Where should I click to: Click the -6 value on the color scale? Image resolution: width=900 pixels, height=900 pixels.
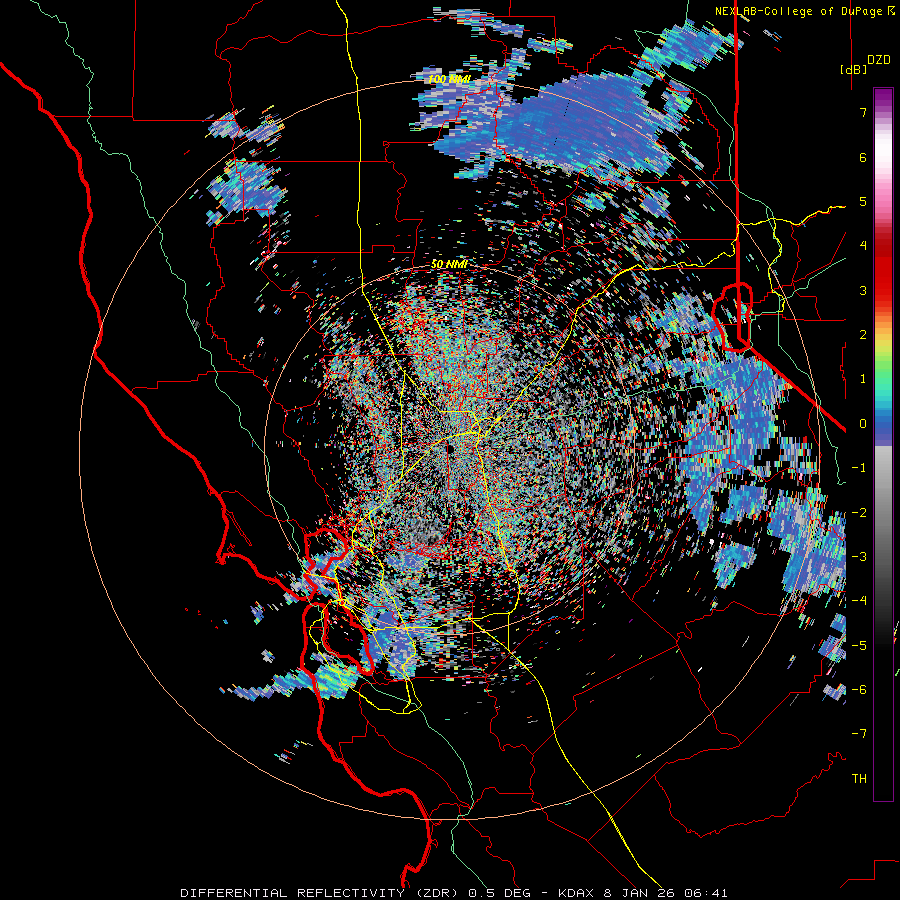(x=859, y=690)
